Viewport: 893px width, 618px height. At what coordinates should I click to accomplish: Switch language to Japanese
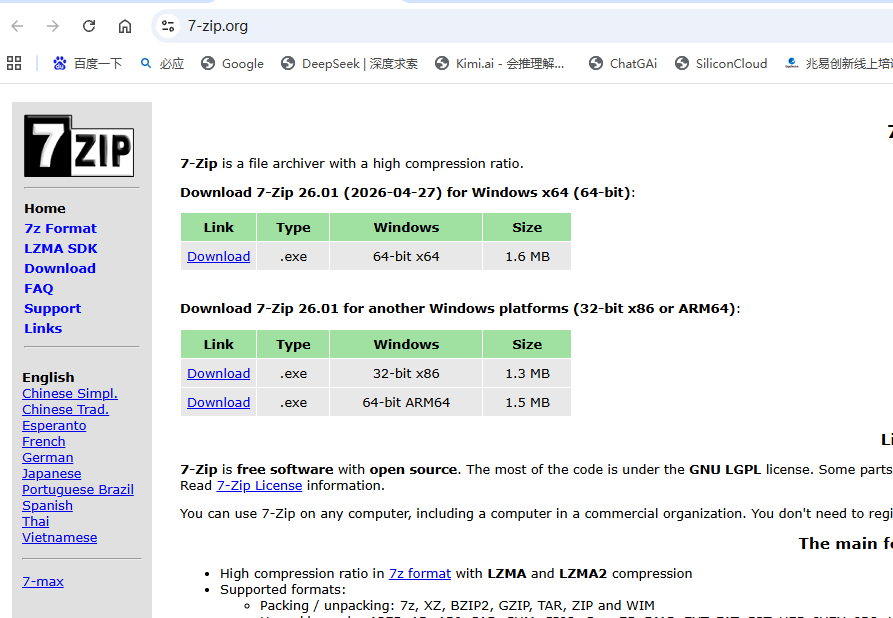(52, 473)
